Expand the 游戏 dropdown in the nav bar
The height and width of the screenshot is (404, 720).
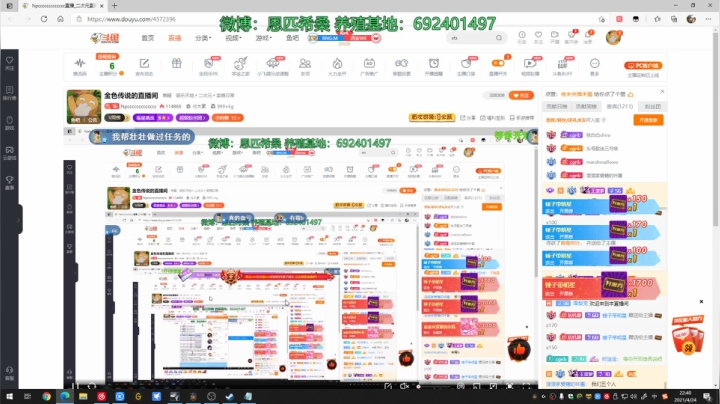click(264, 38)
